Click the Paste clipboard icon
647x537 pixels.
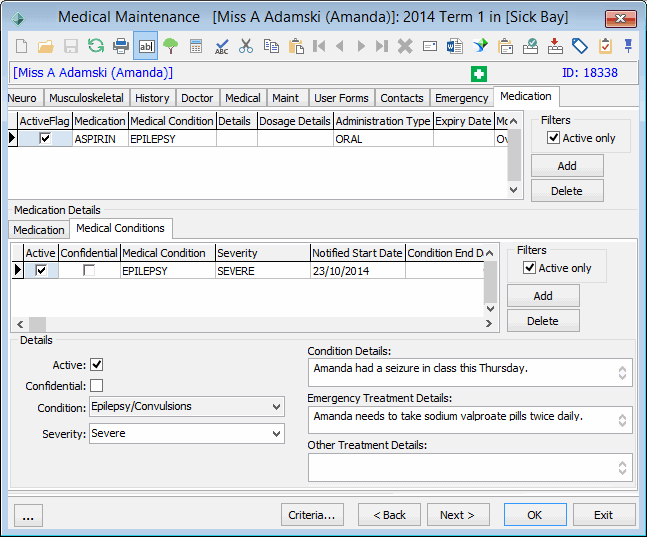point(296,46)
